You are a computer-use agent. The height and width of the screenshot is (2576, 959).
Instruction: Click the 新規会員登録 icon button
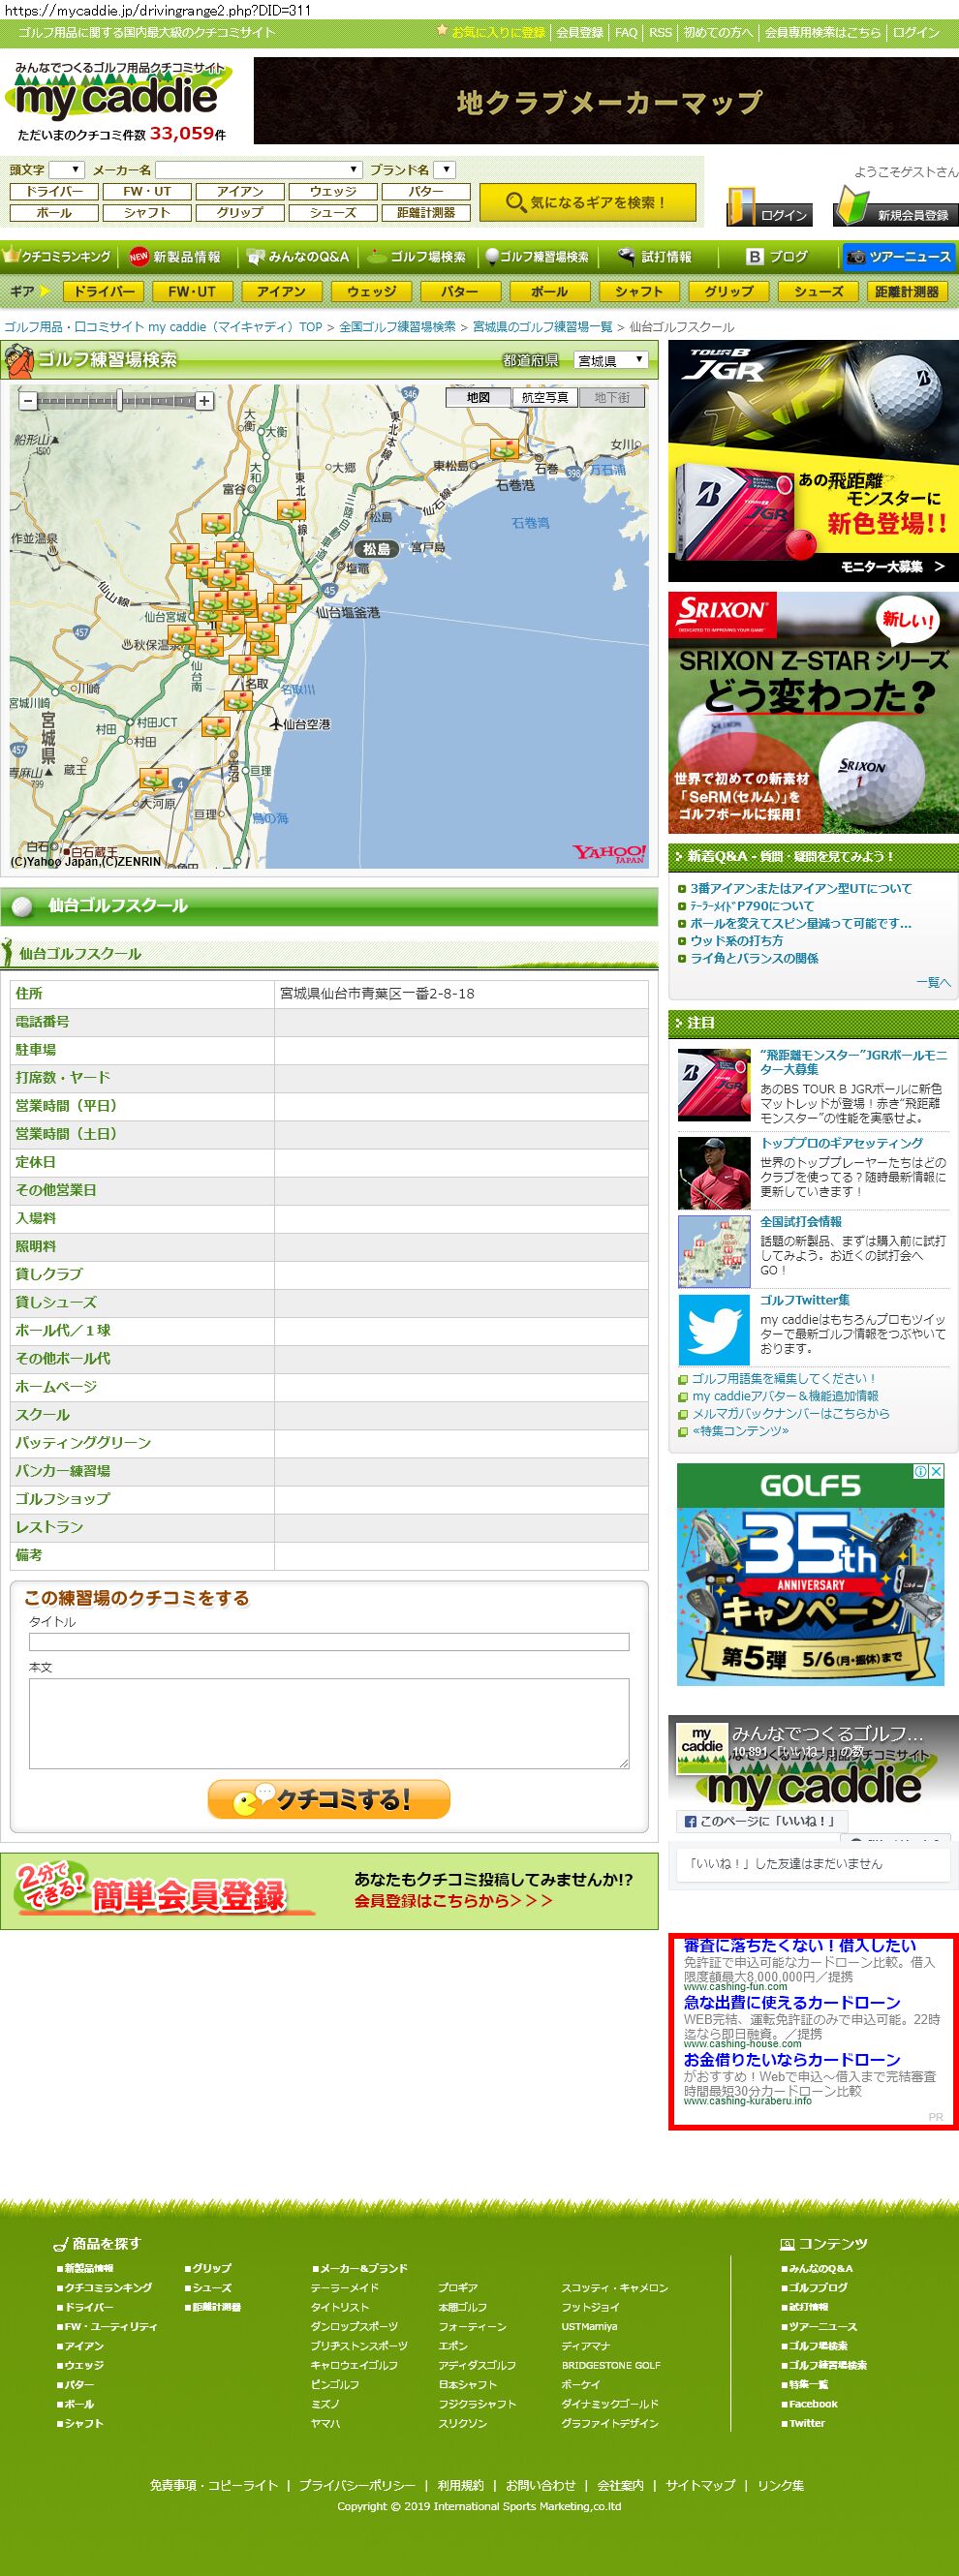pyautogui.click(x=895, y=207)
